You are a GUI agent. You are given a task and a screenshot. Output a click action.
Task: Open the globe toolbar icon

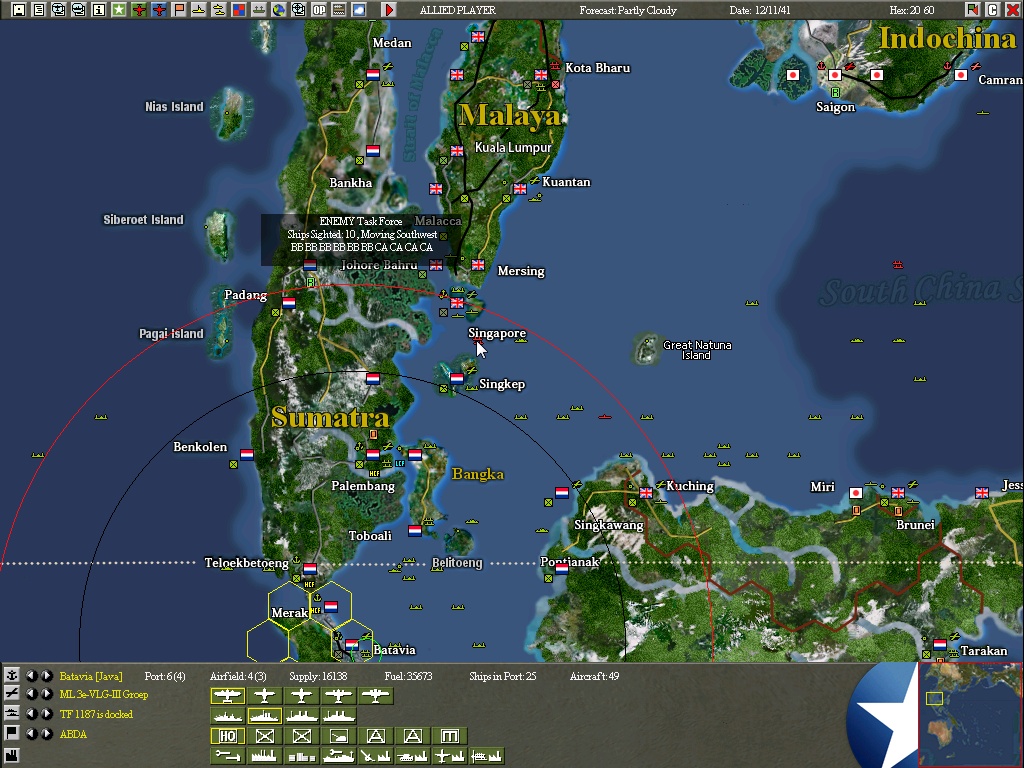pyautogui.click(x=279, y=10)
